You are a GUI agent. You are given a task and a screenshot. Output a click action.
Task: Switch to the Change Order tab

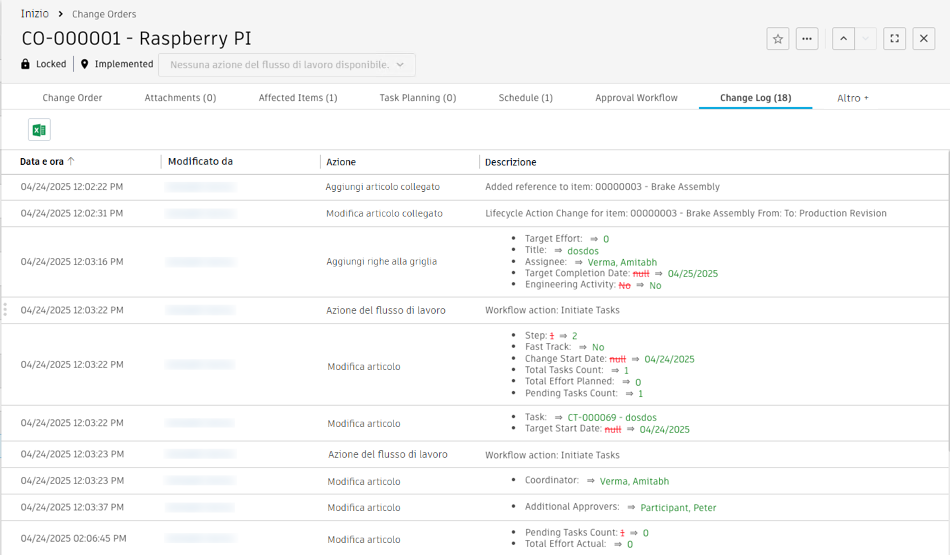click(72, 98)
